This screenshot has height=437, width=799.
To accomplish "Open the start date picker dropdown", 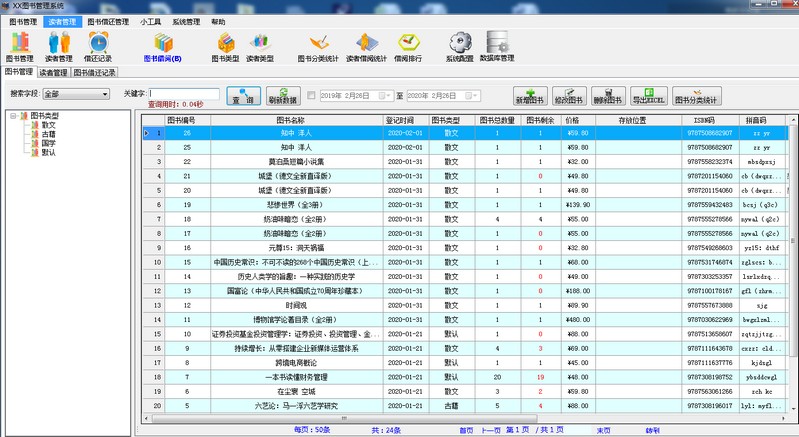I will click(386, 96).
